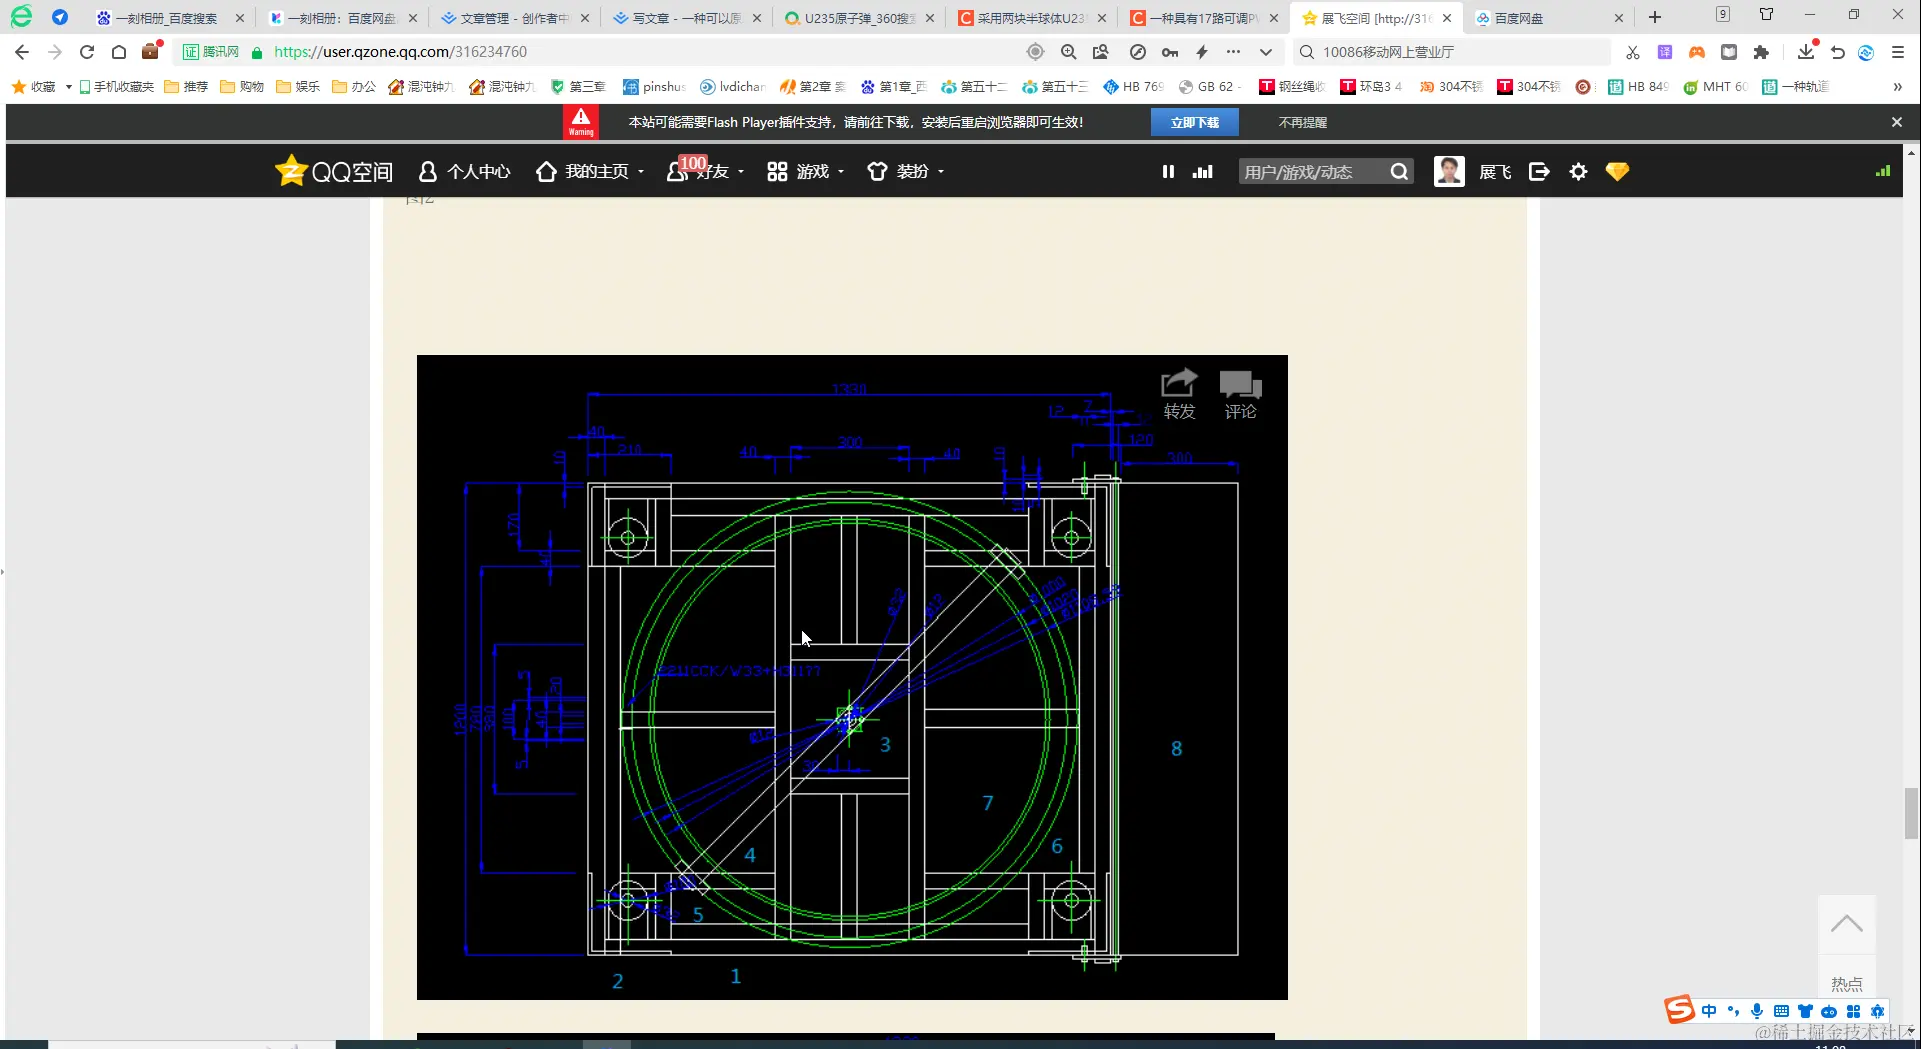Click the zoom magnifier icon in address bar
This screenshot has width=1921, height=1049.
click(x=1069, y=52)
